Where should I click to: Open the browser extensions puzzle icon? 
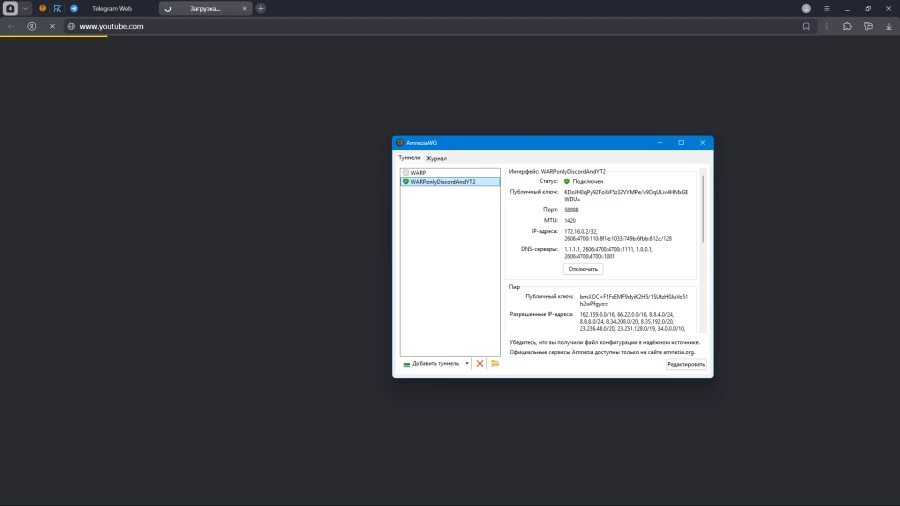[847, 27]
